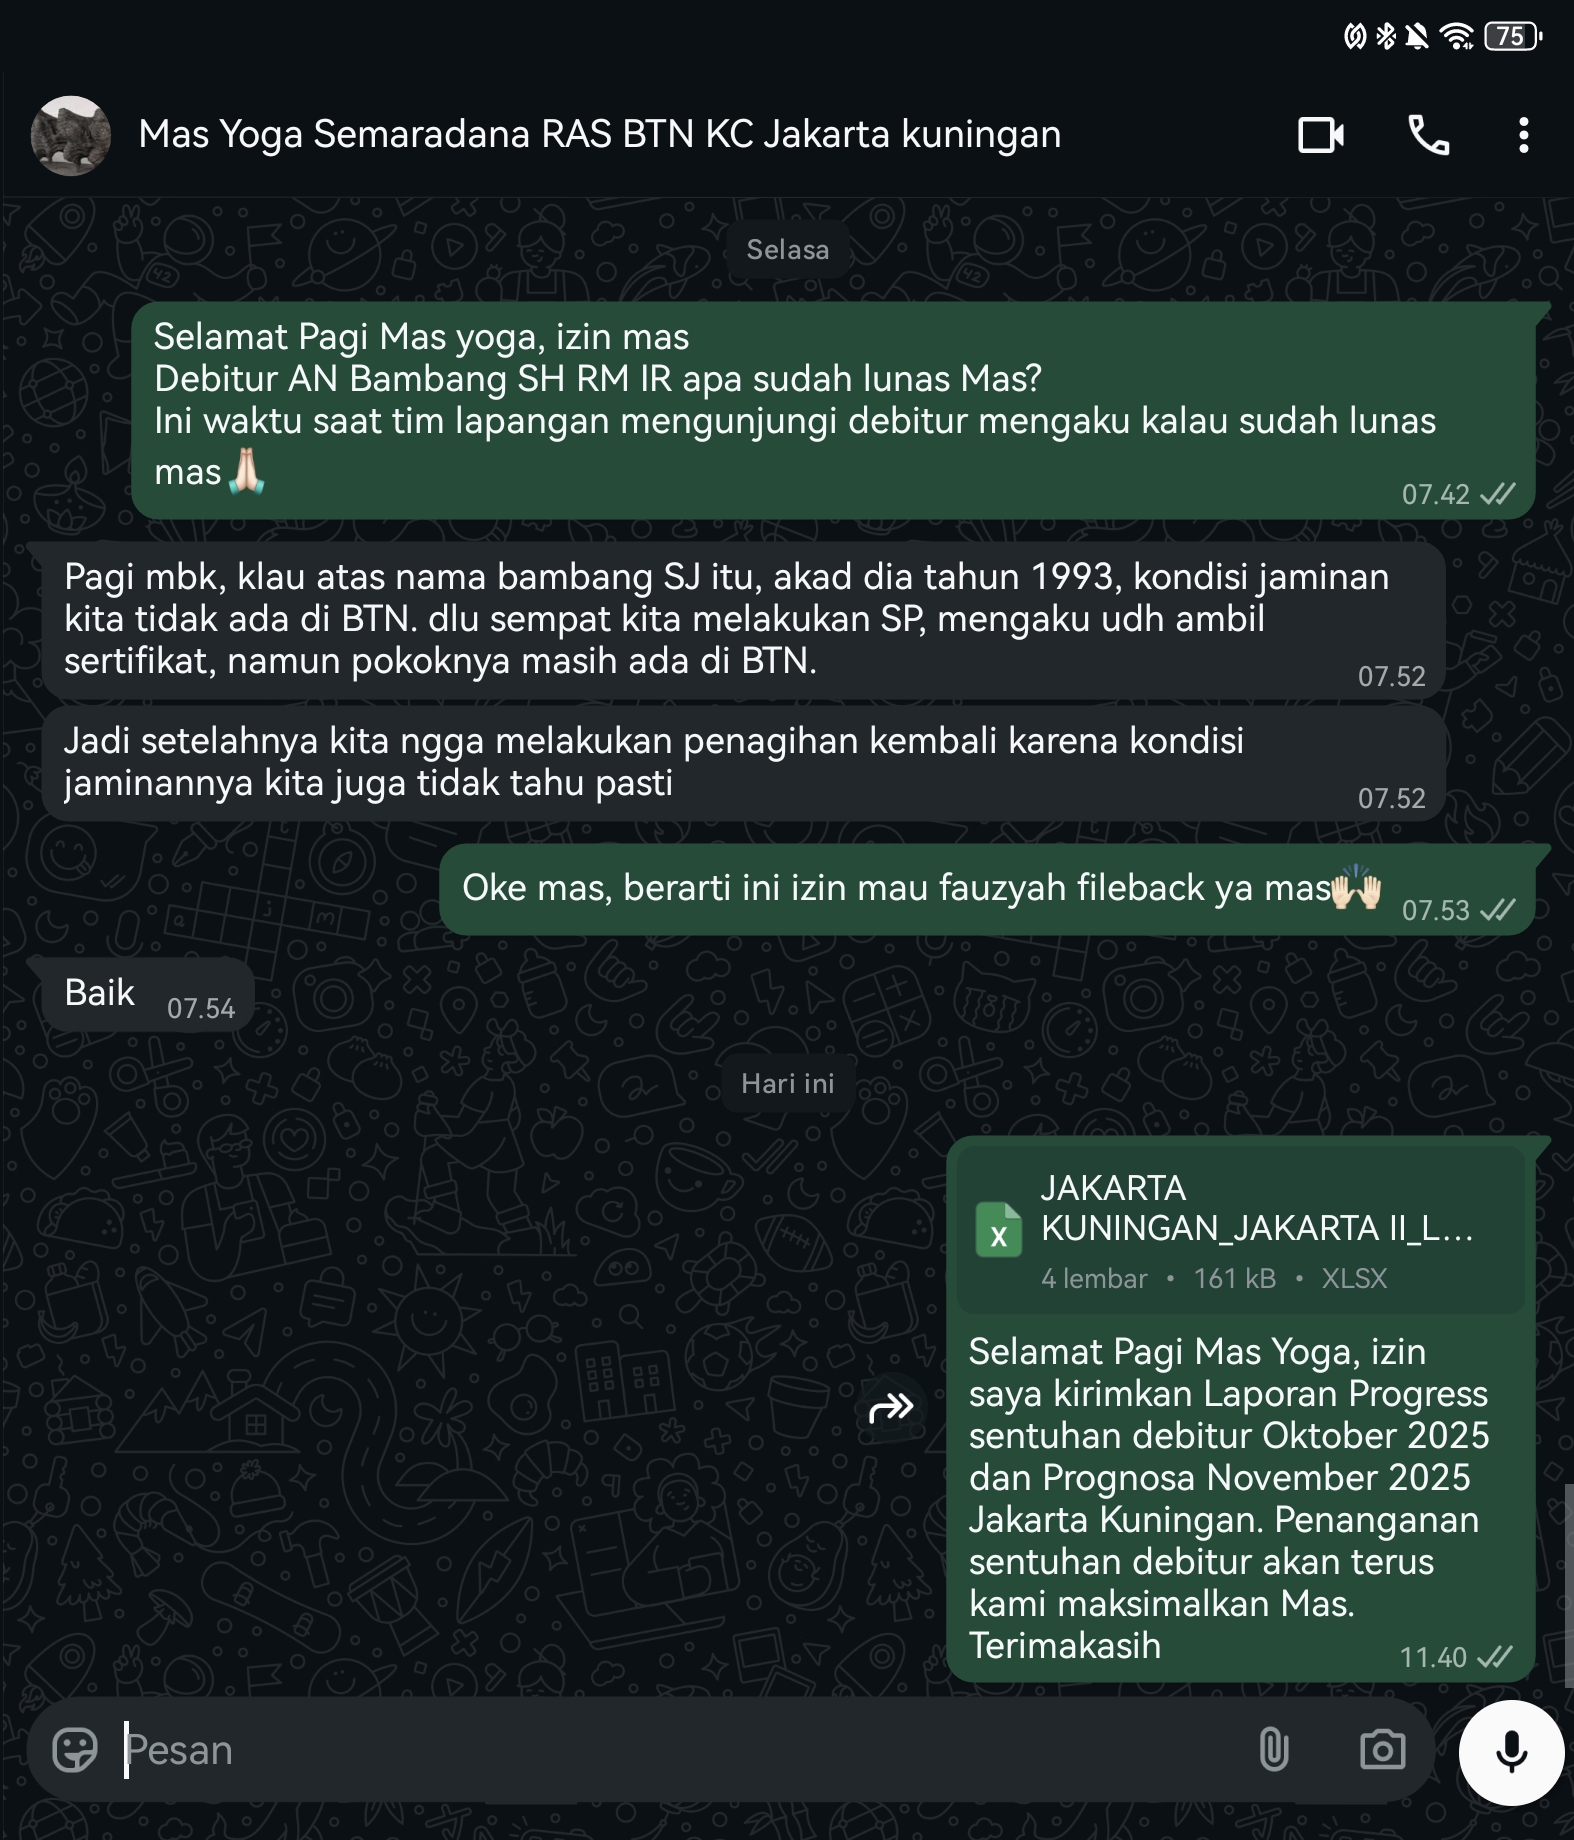
Task: Open JAKARTA KUNINGAN_JAKARTA II document
Action: coord(1240,1230)
